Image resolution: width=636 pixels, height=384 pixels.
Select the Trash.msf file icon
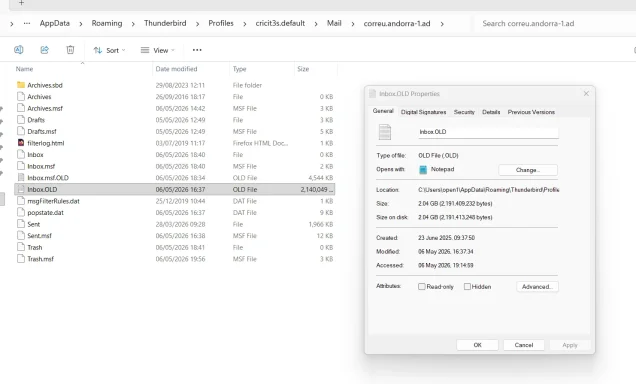21,258
